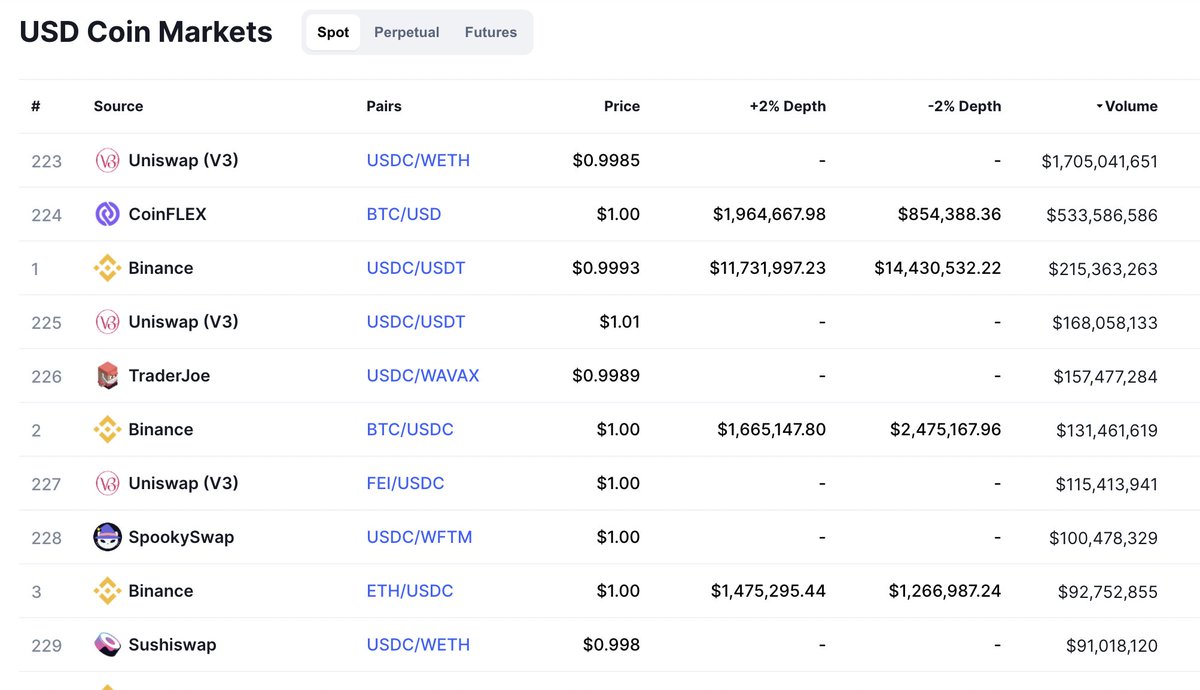Image resolution: width=1200 pixels, height=690 pixels.
Task: Click the -2% depth value $14,430,532.22
Action: click(938, 268)
